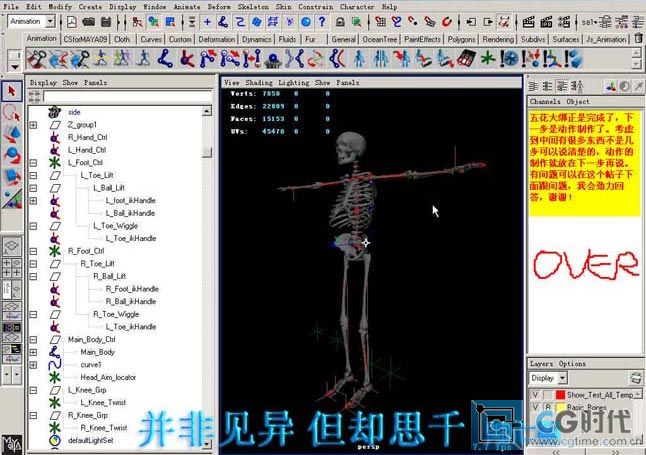
Task: Switch to the Deformation shelf tab
Action: 217,39
